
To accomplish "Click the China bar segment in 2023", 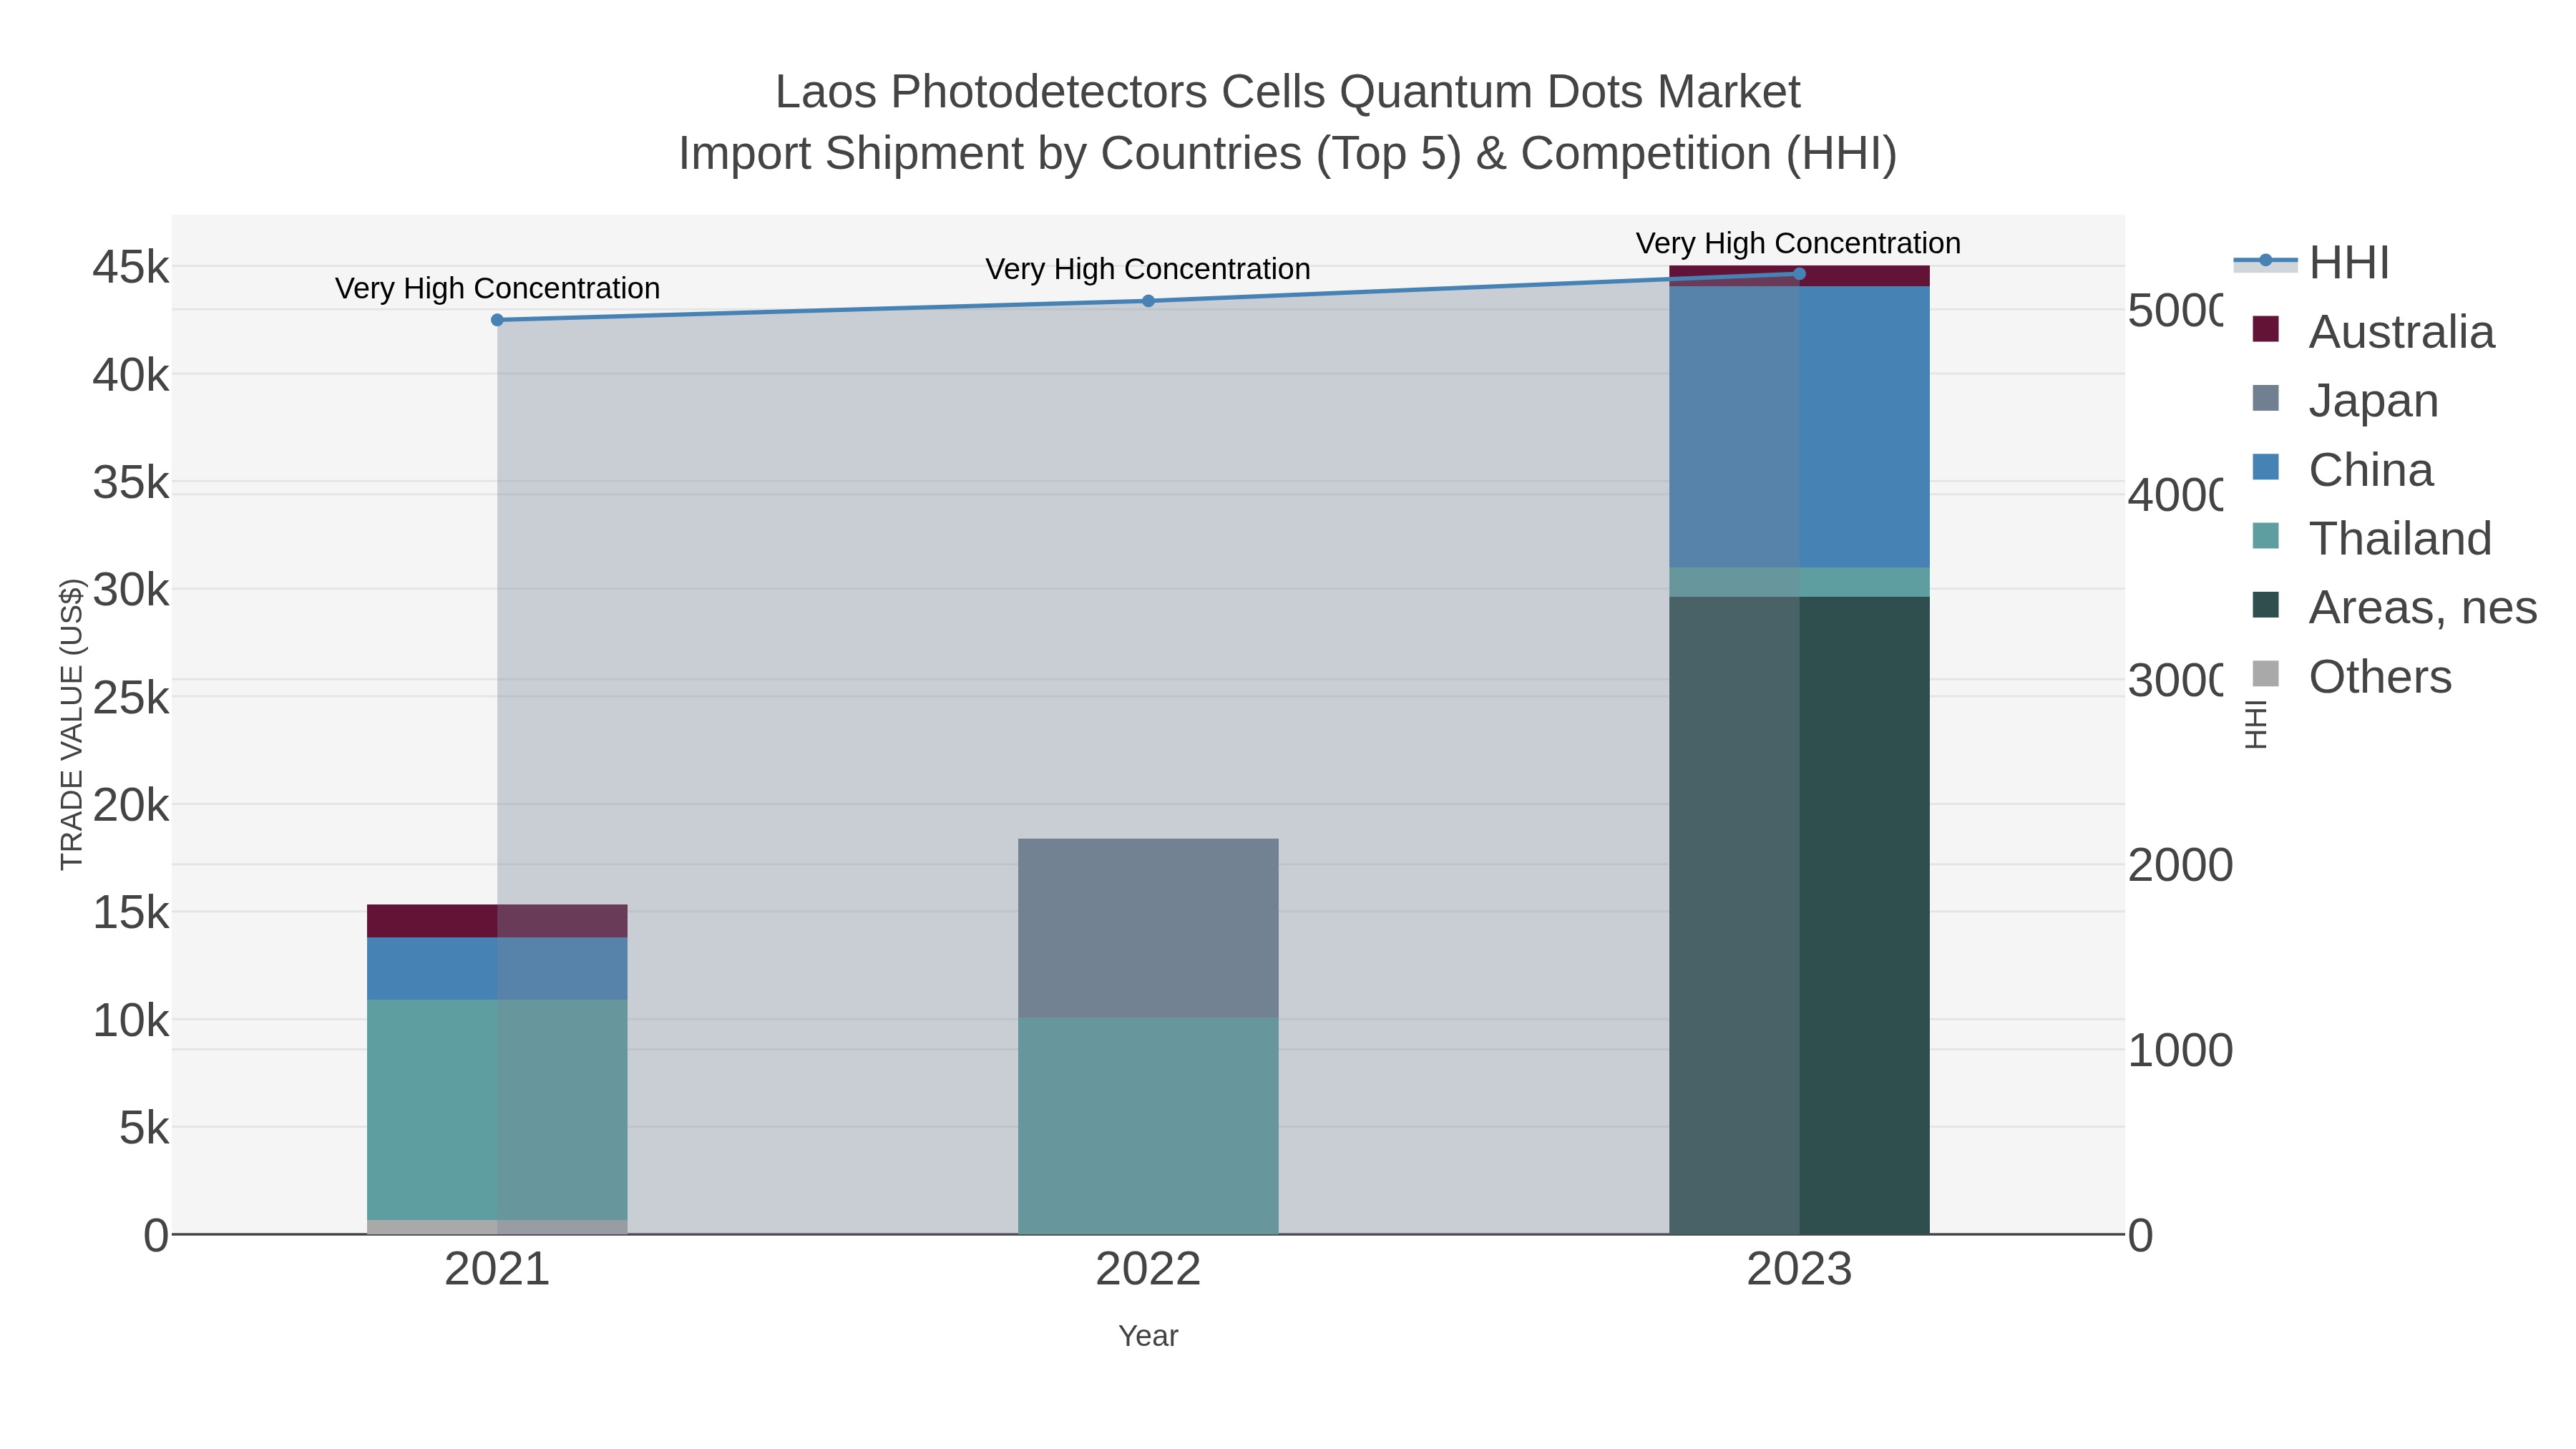I will pyautogui.click(x=1799, y=427).
